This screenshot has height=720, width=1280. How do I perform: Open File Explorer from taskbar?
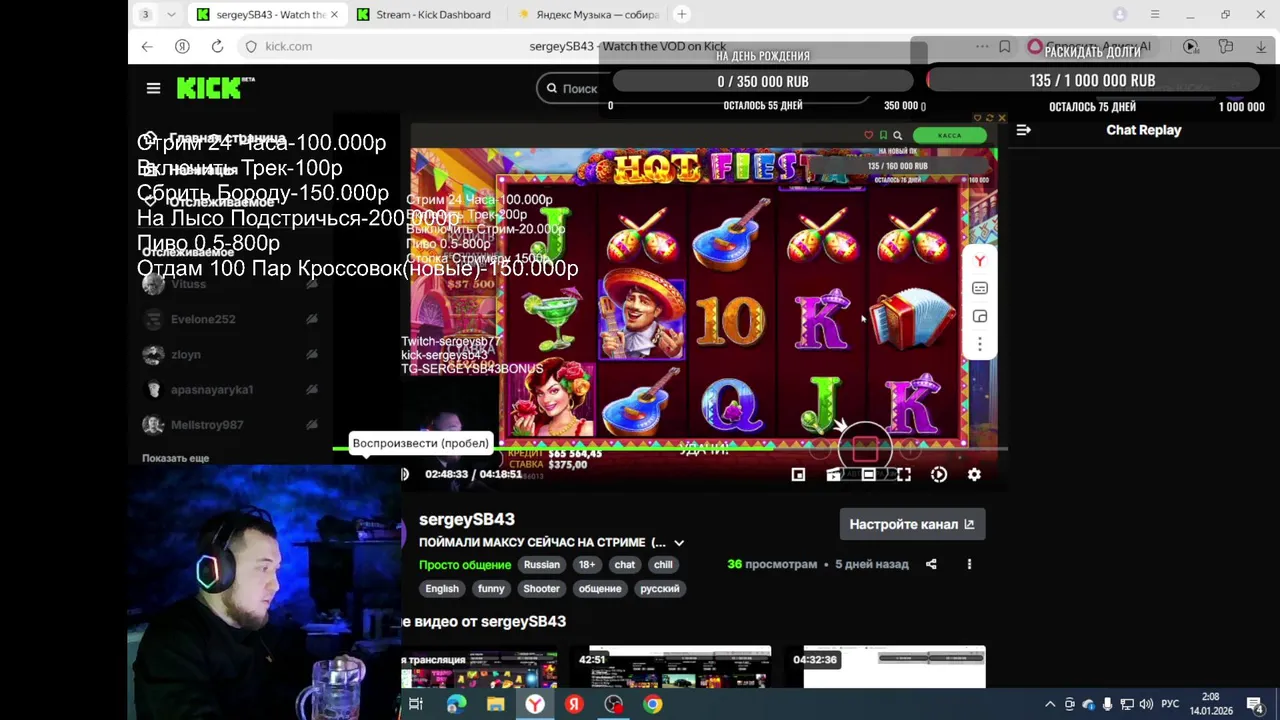coord(495,705)
